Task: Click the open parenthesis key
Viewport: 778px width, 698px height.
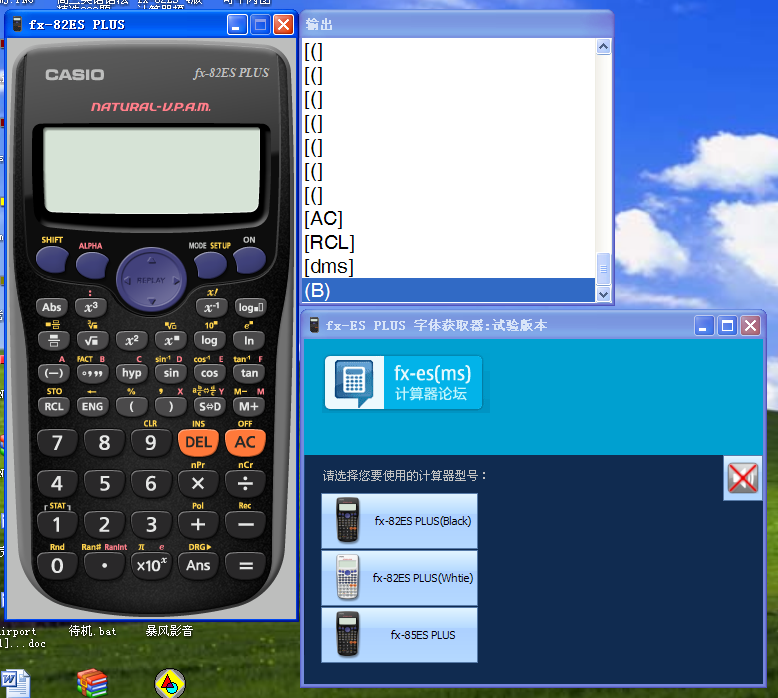Action: pyautogui.click(x=131, y=406)
